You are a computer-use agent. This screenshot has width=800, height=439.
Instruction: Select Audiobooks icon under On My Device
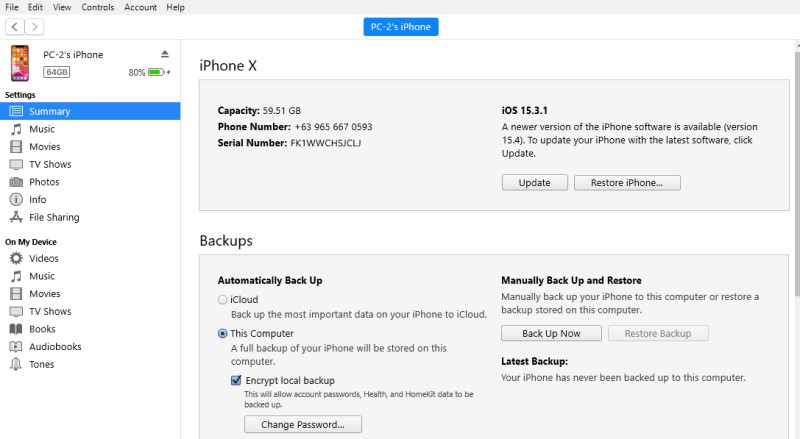pos(17,346)
